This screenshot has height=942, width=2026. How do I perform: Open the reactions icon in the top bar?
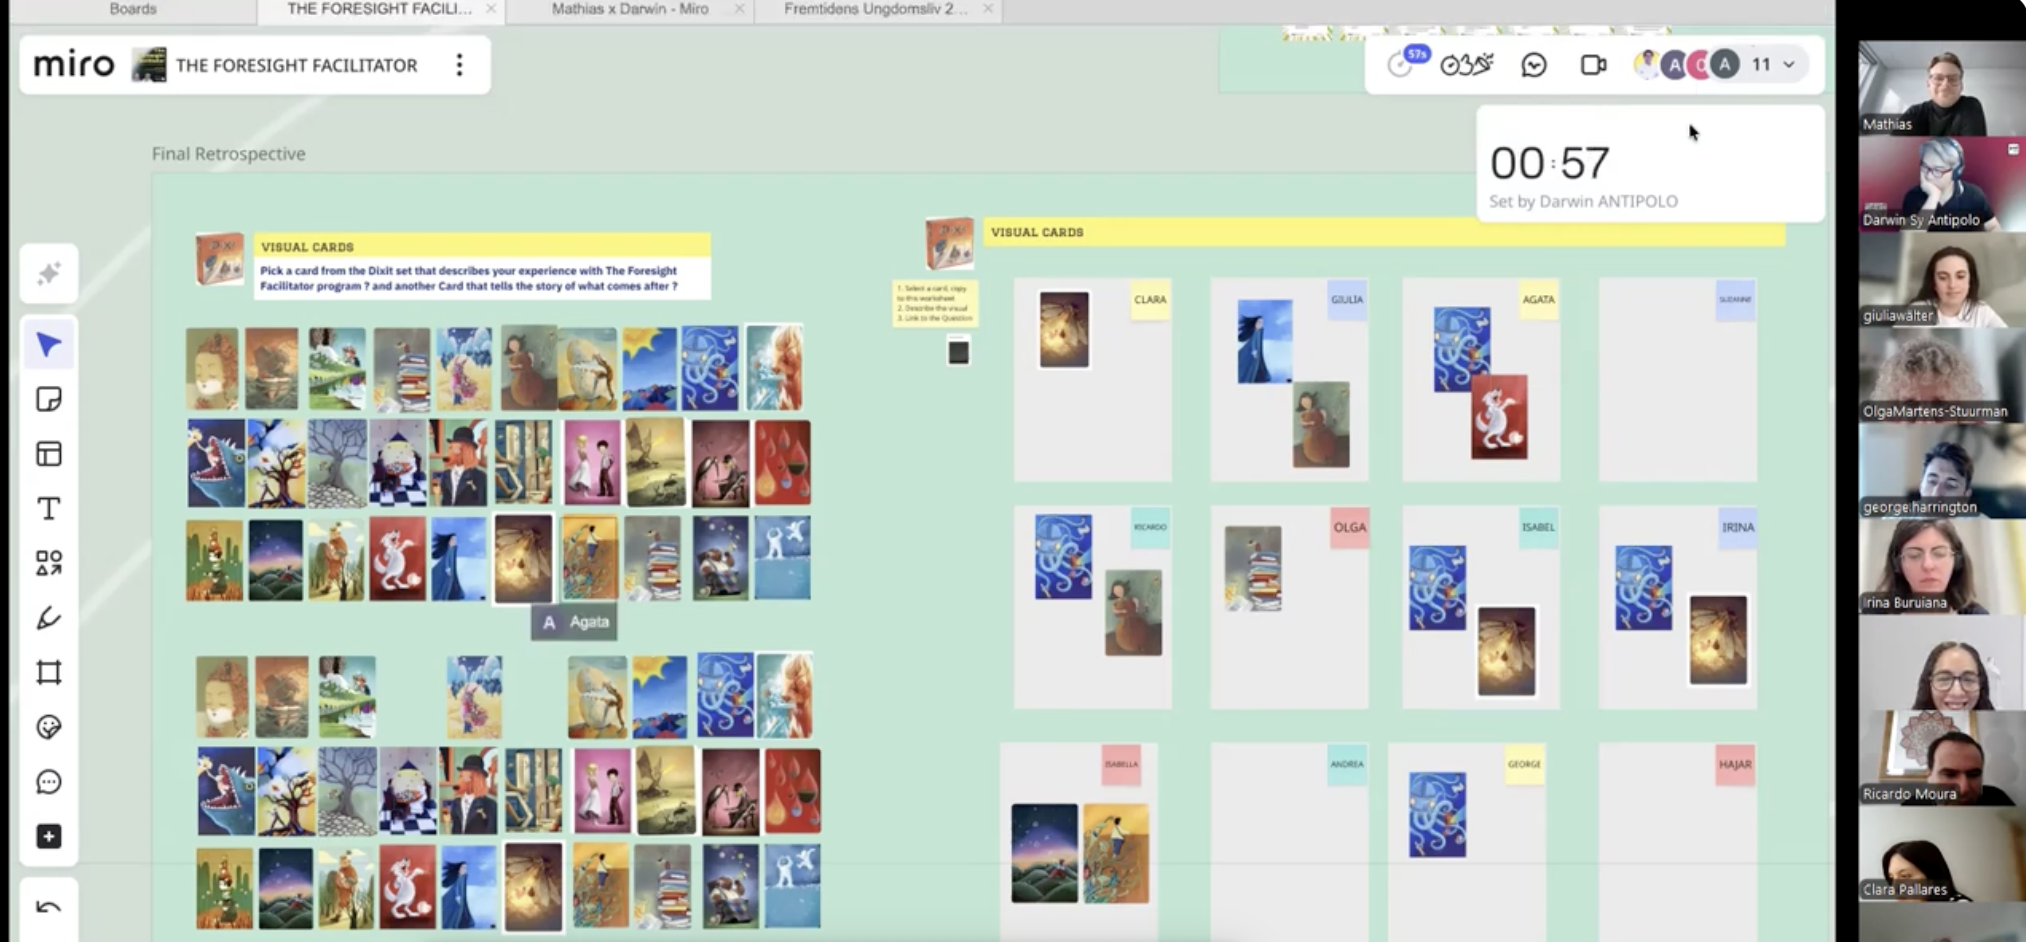[1467, 65]
